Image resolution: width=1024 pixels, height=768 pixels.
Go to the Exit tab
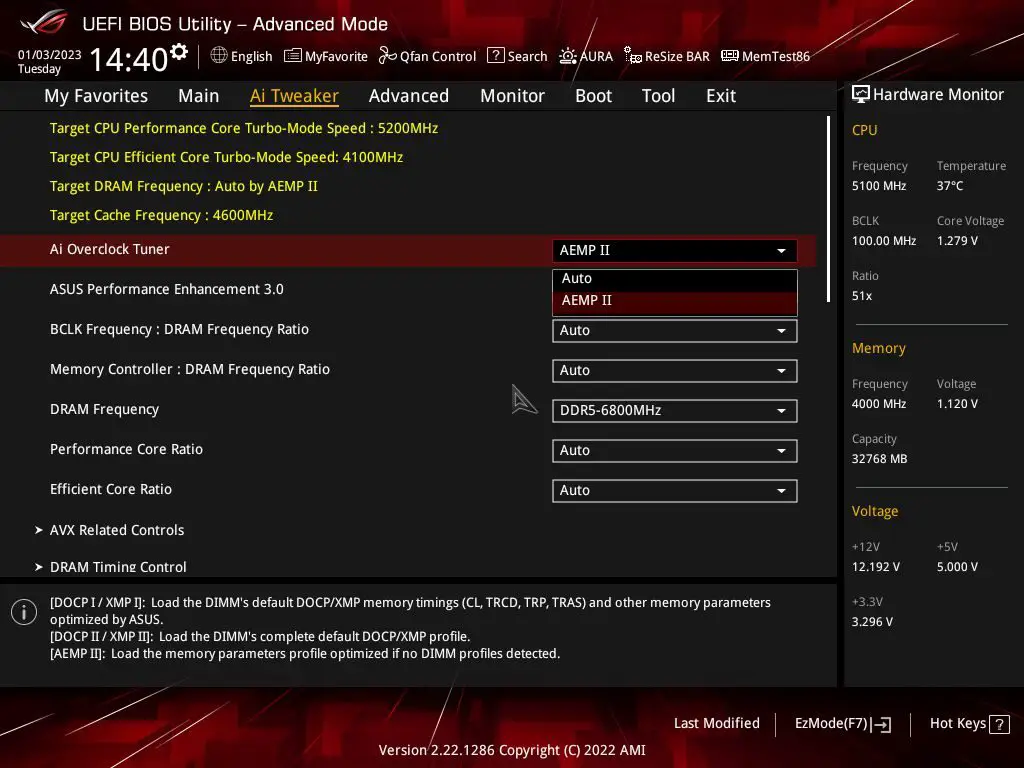pos(721,96)
